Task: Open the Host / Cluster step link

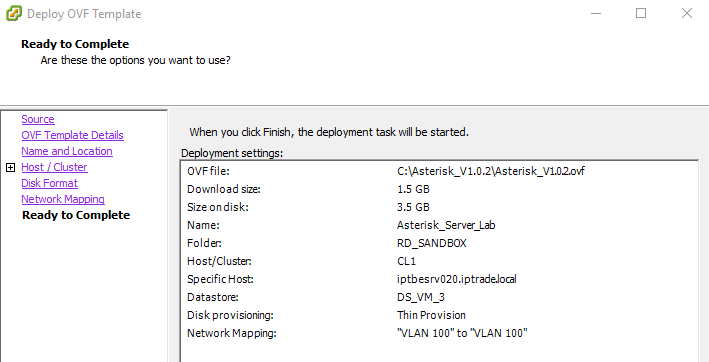Action: (54, 167)
